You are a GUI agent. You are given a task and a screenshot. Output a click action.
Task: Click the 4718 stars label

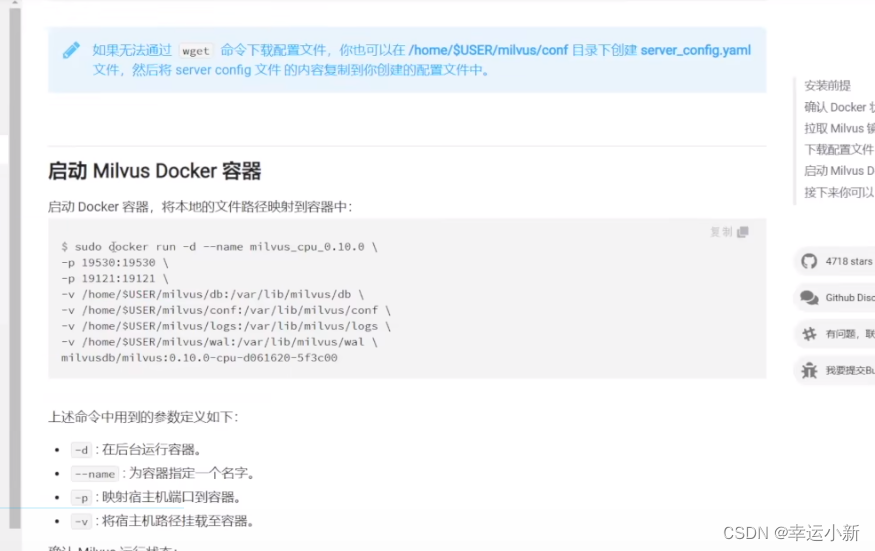pyautogui.click(x=849, y=261)
